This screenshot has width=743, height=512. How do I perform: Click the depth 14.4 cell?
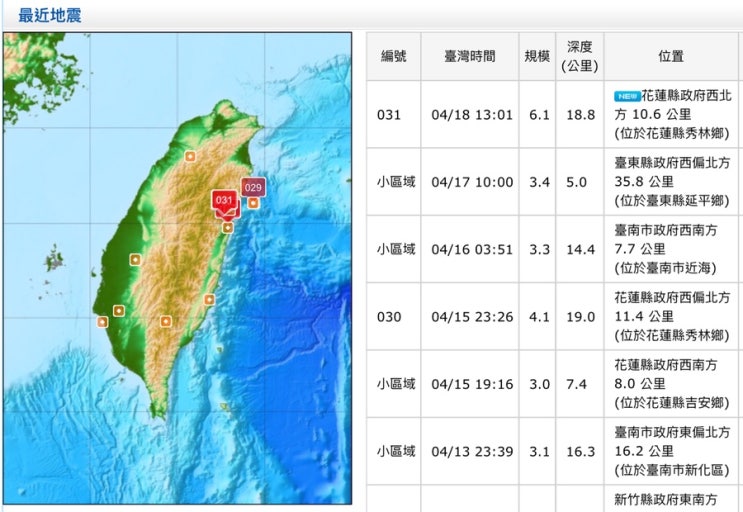(580, 250)
